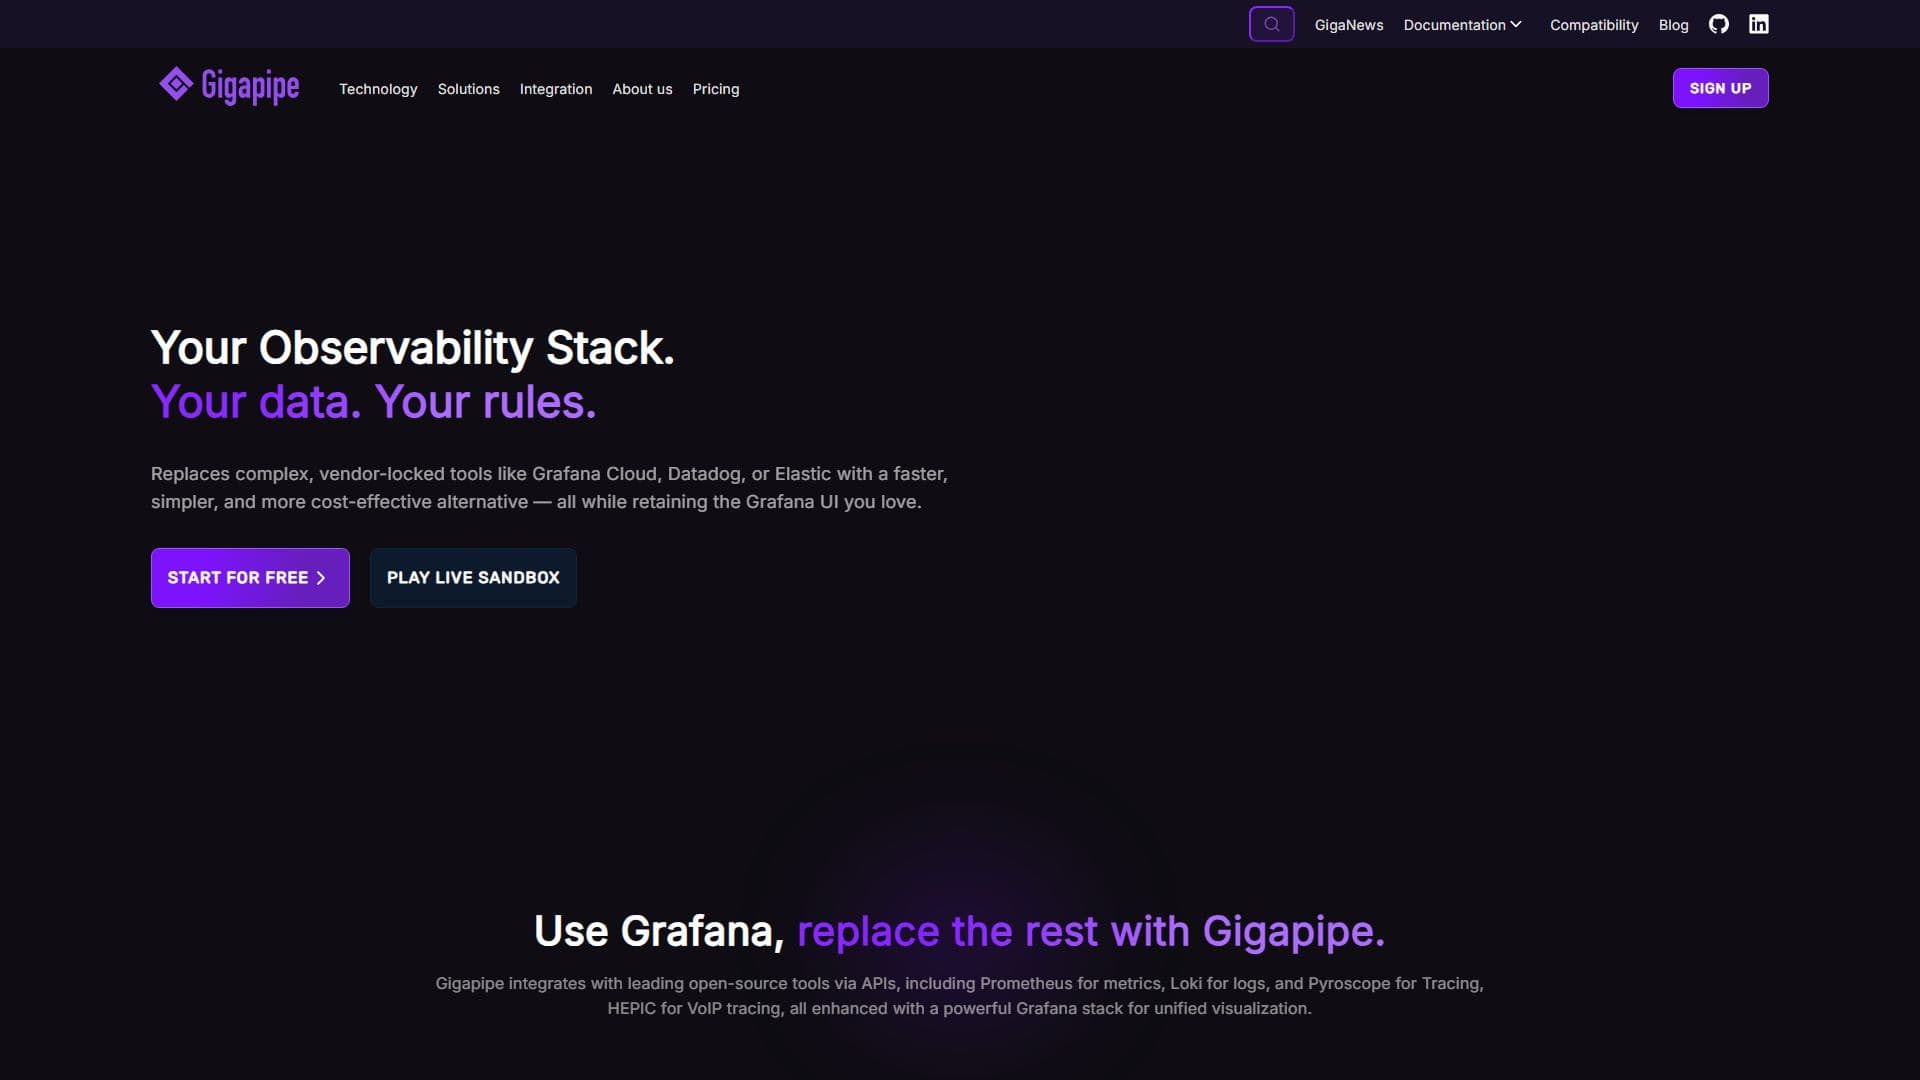Click the 'Your data. Your rules.' text

pyautogui.click(x=373, y=402)
